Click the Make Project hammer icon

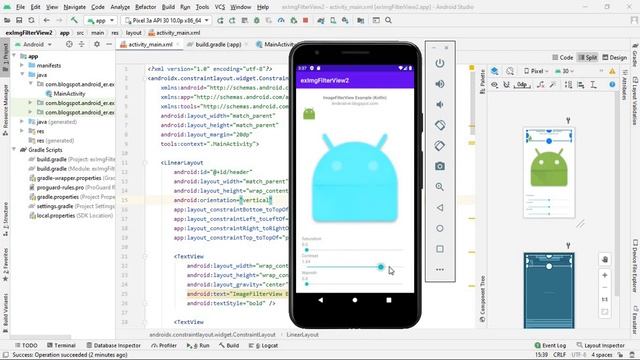pos(74,20)
